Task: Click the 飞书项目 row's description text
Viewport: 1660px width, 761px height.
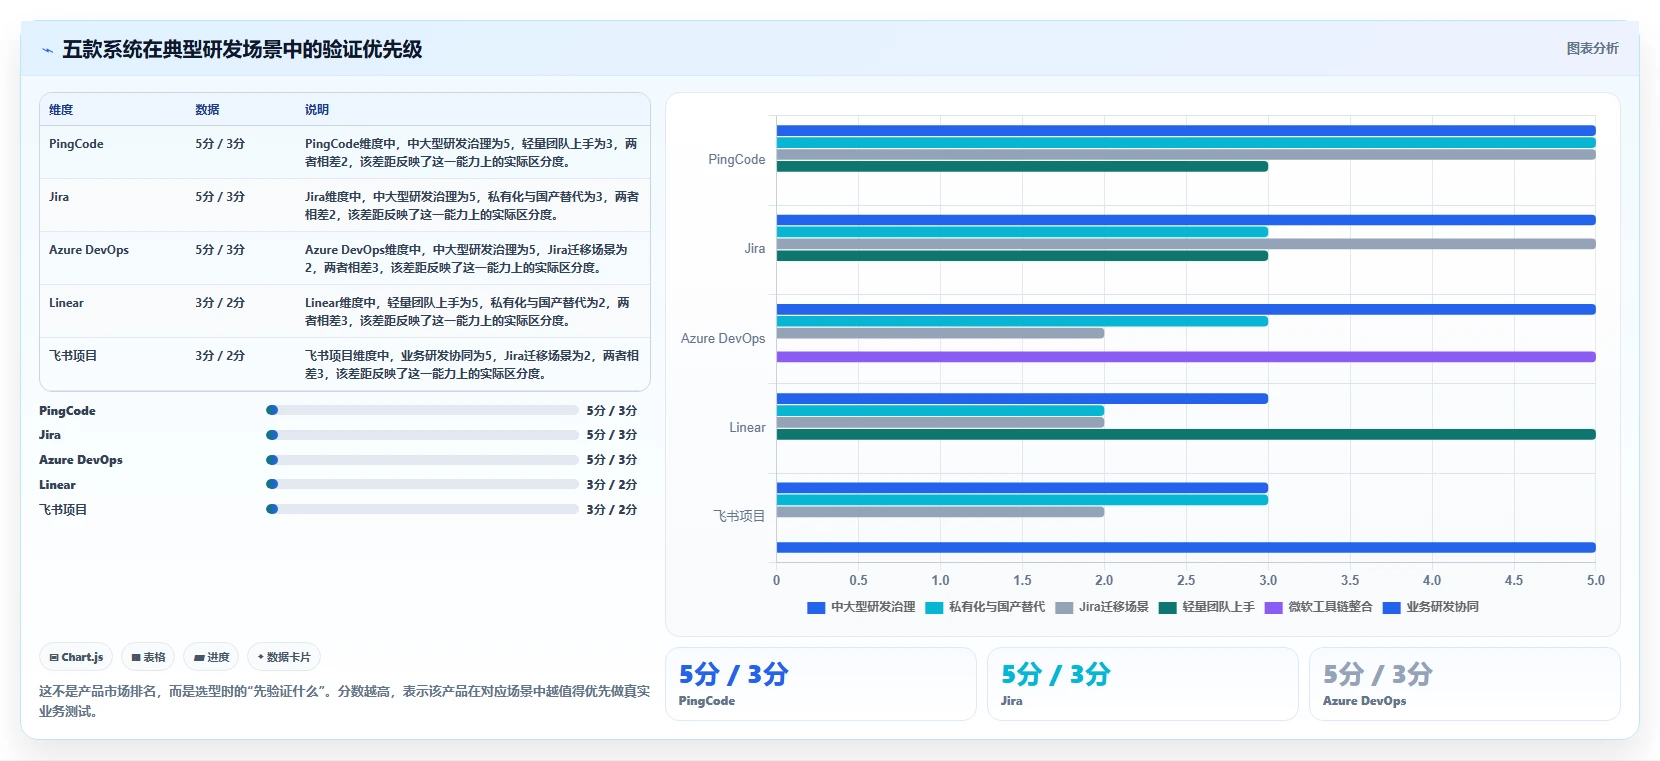Action: [472, 365]
